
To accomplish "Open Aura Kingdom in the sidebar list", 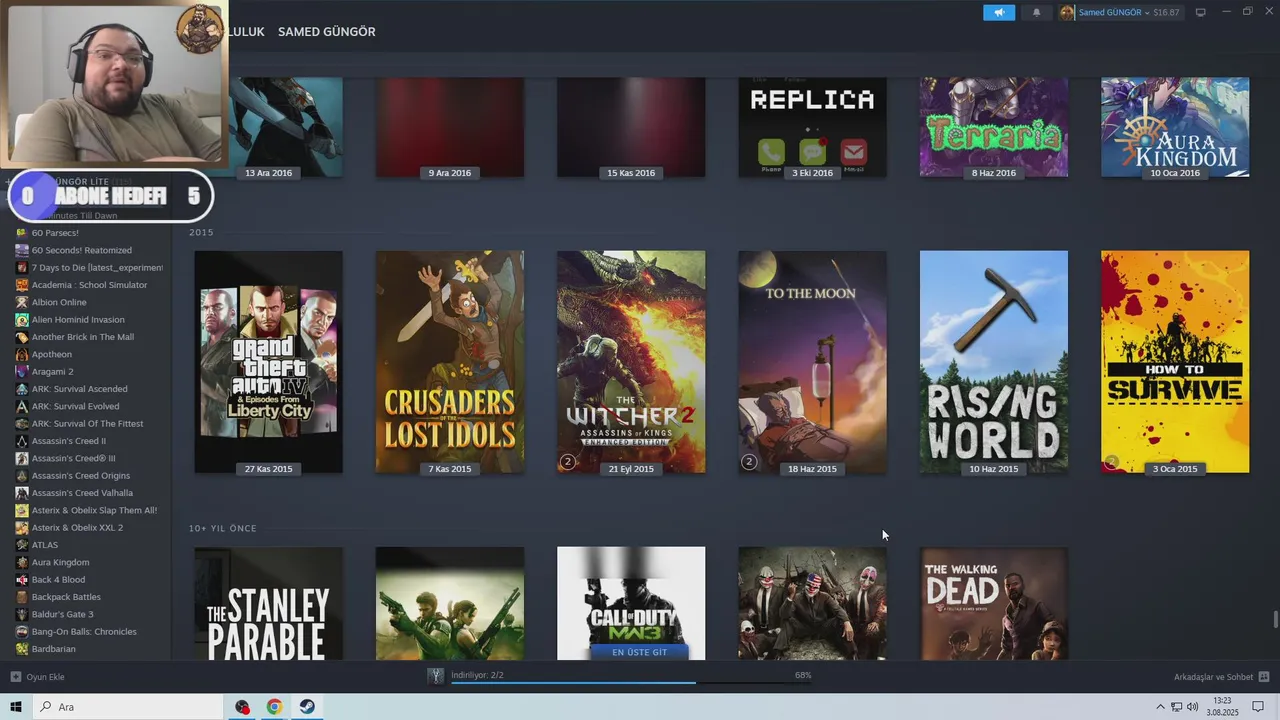I will tap(60, 562).
